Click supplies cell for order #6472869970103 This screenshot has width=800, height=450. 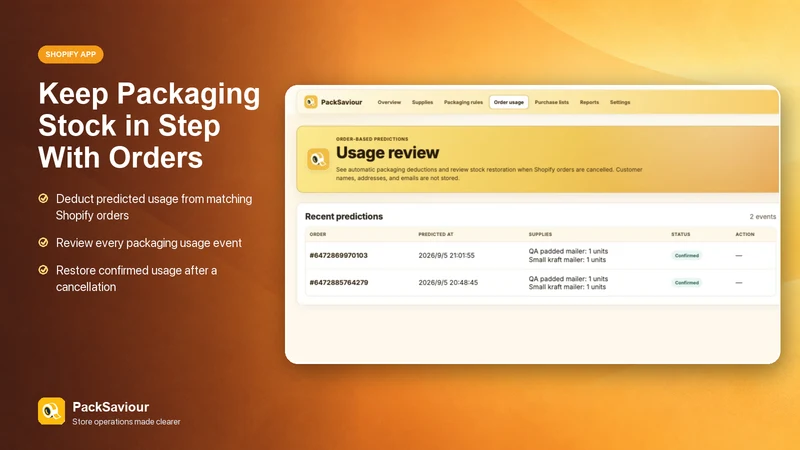568,256
